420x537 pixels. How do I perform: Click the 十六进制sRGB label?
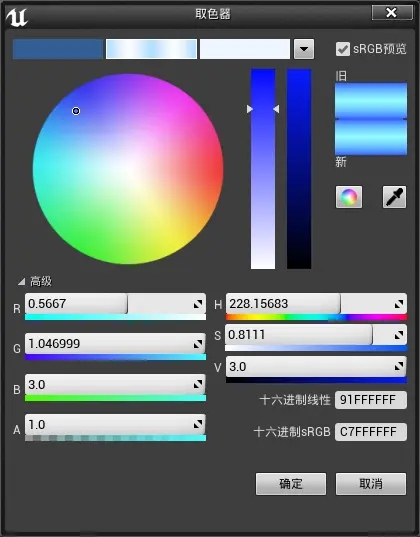click(292, 432)
